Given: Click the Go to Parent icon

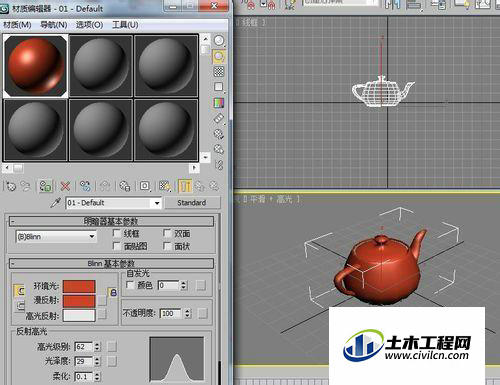Looking at the screenshot, I should (200, 186).
